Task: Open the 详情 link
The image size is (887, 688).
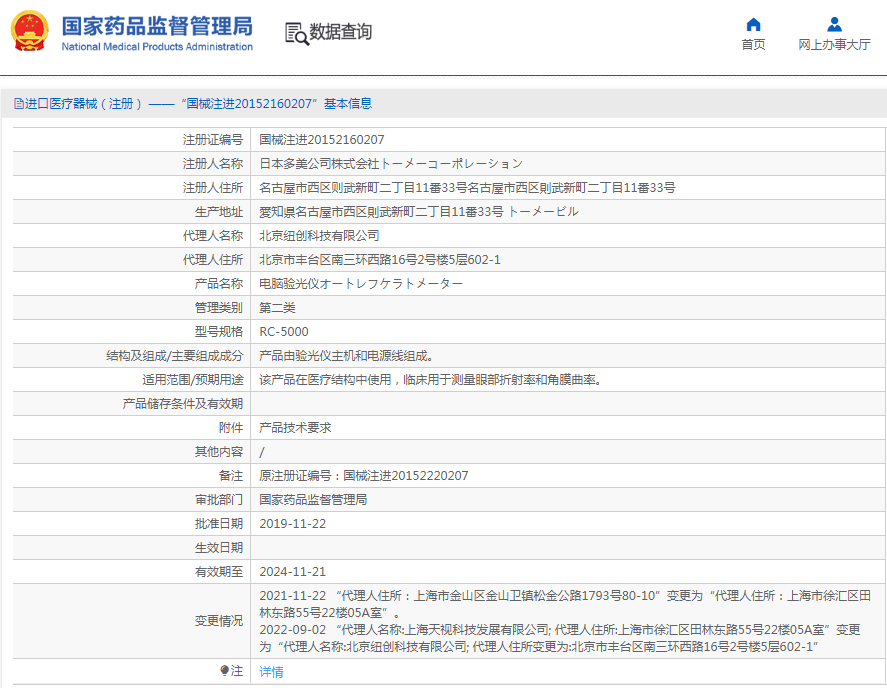Action: click(x=271, y=672)
